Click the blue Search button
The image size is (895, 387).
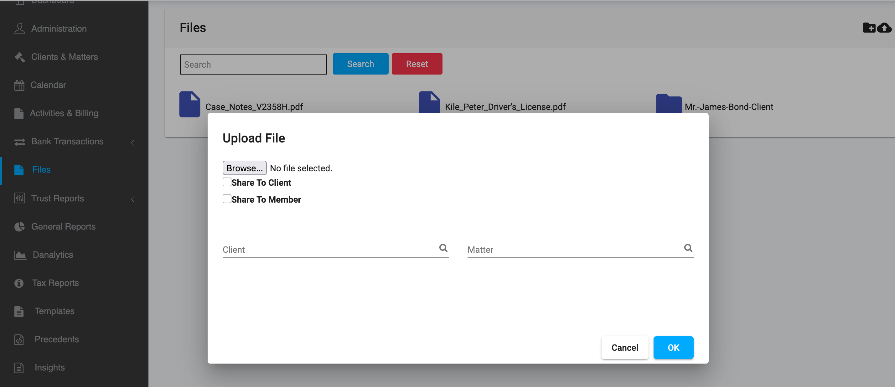click(361, 64)
